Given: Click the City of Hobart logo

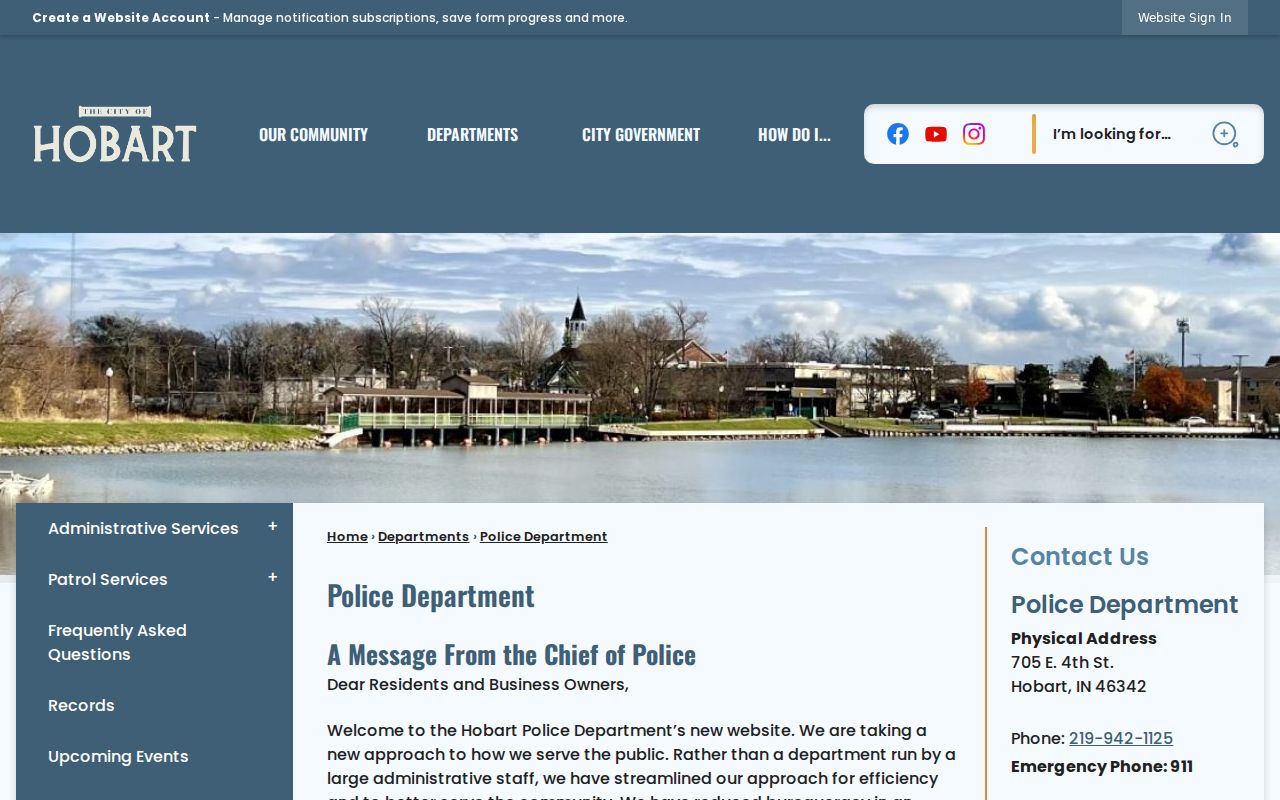Looking at the screenshot, I should click(115, 134).
